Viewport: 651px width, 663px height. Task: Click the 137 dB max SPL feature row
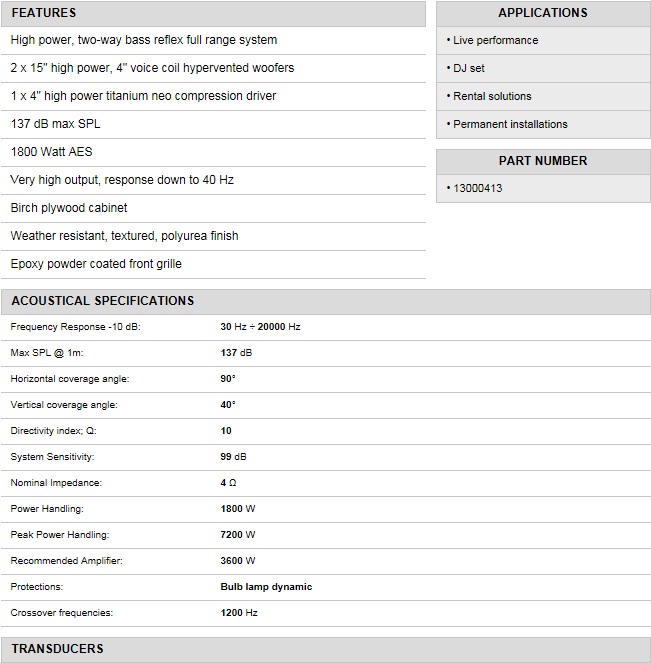55,124
